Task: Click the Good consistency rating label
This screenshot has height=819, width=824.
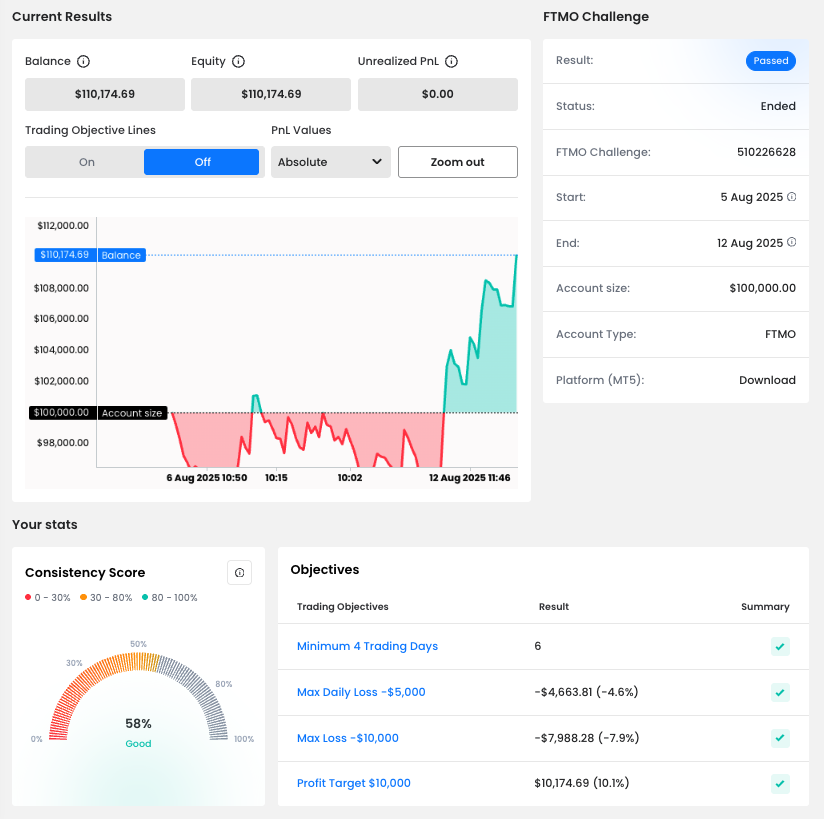Action: (138, 743)
